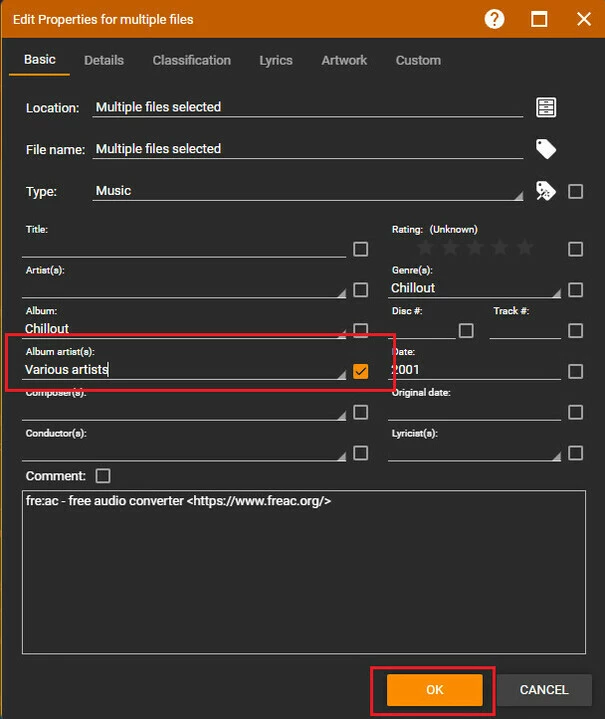Maximize the Edit Properties dialog
This screenshot has height=719, width=605.
(x=539, y=19)
